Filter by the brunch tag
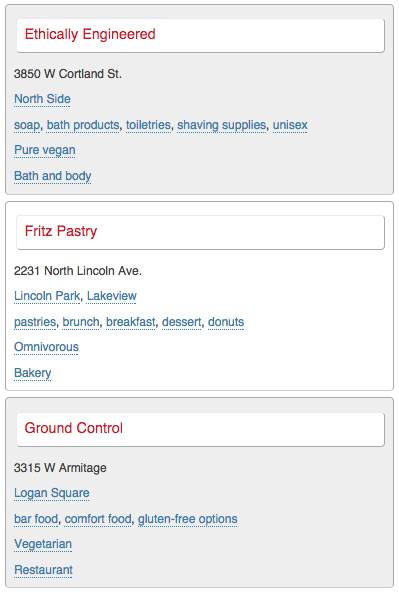This screenshot has width=399, height=592. 81,322
